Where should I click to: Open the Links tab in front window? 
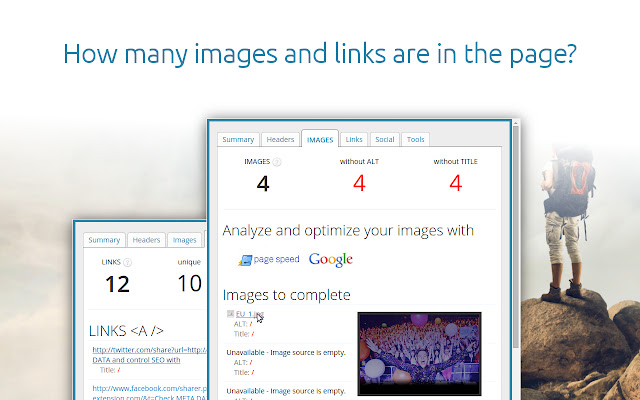[354, 140]
